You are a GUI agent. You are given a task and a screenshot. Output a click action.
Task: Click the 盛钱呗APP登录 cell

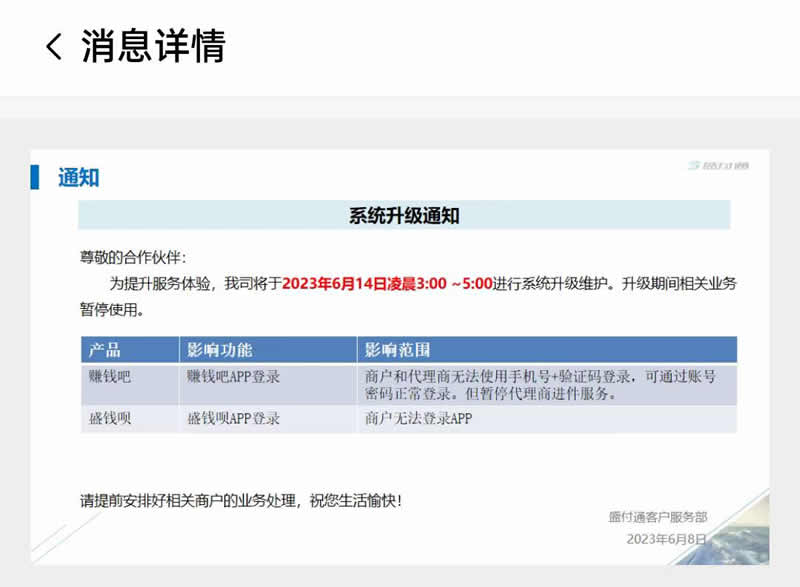268,419
